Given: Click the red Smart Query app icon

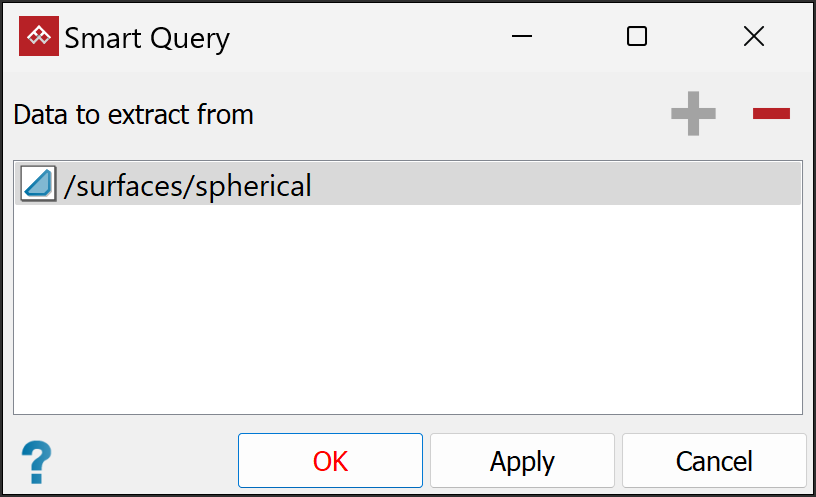Looking at the screenshot, I should coord(38,37).
